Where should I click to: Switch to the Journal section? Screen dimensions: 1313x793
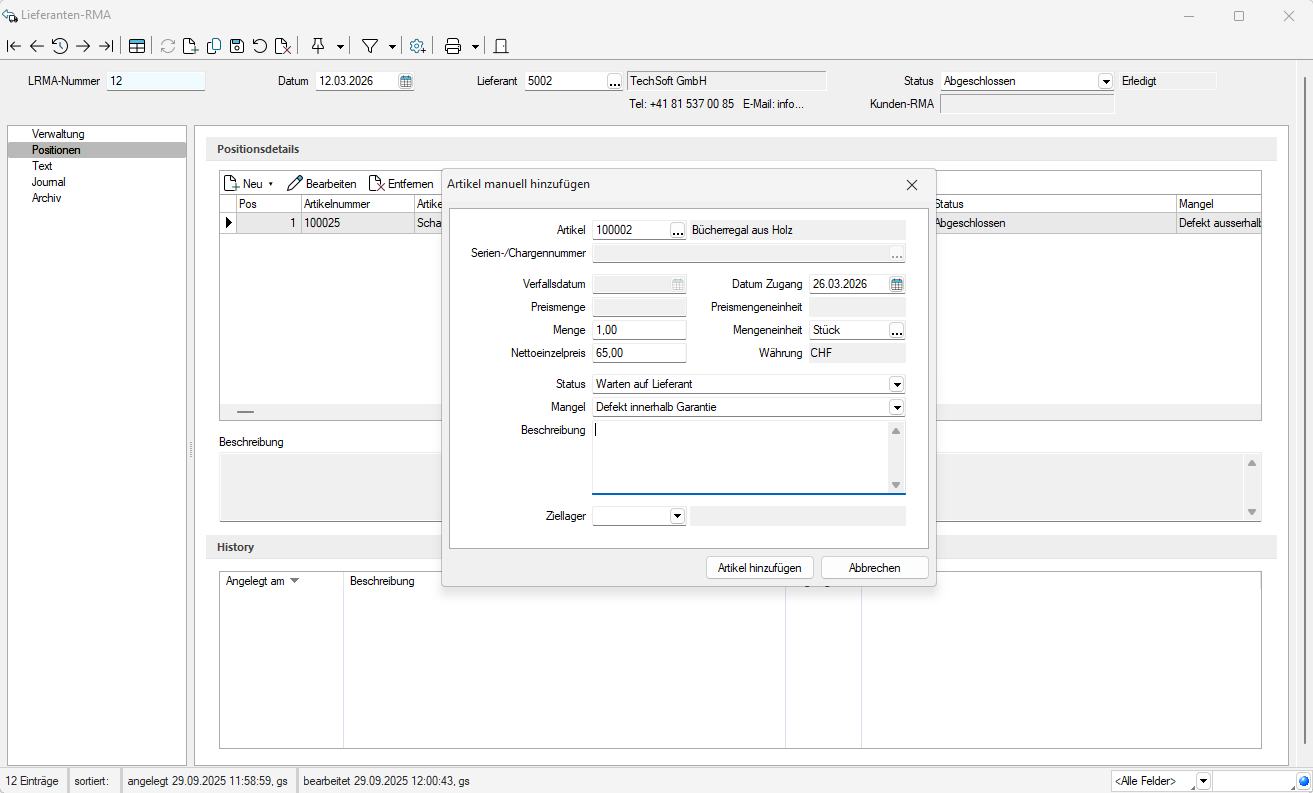[49, 182]
